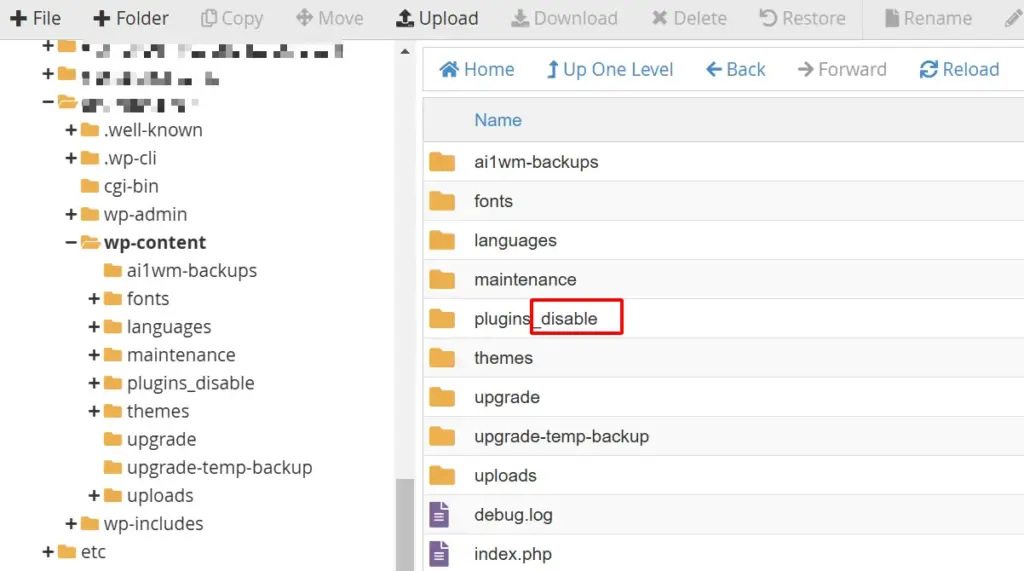Screen dimensions: 1024x571
Task: Expand the wp-admin tree folder
Action: [x=71, y=214]
